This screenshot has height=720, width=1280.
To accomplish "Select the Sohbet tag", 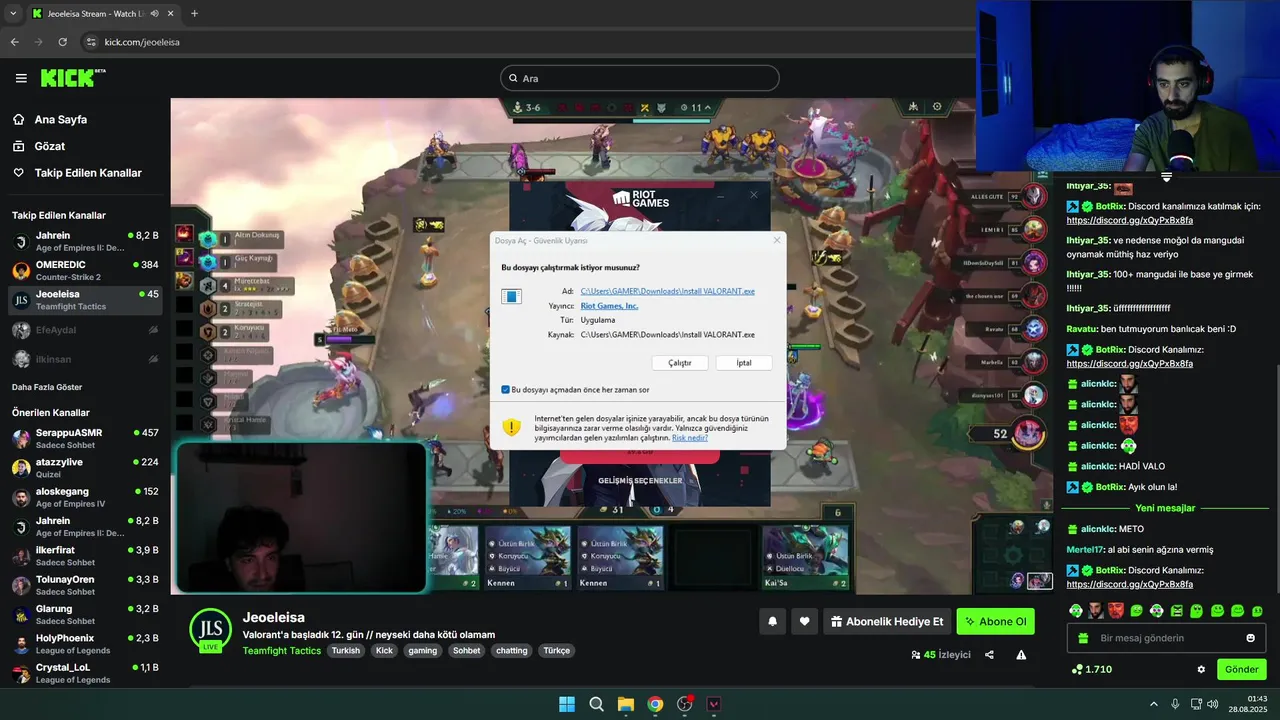I will tap(466, 651).
